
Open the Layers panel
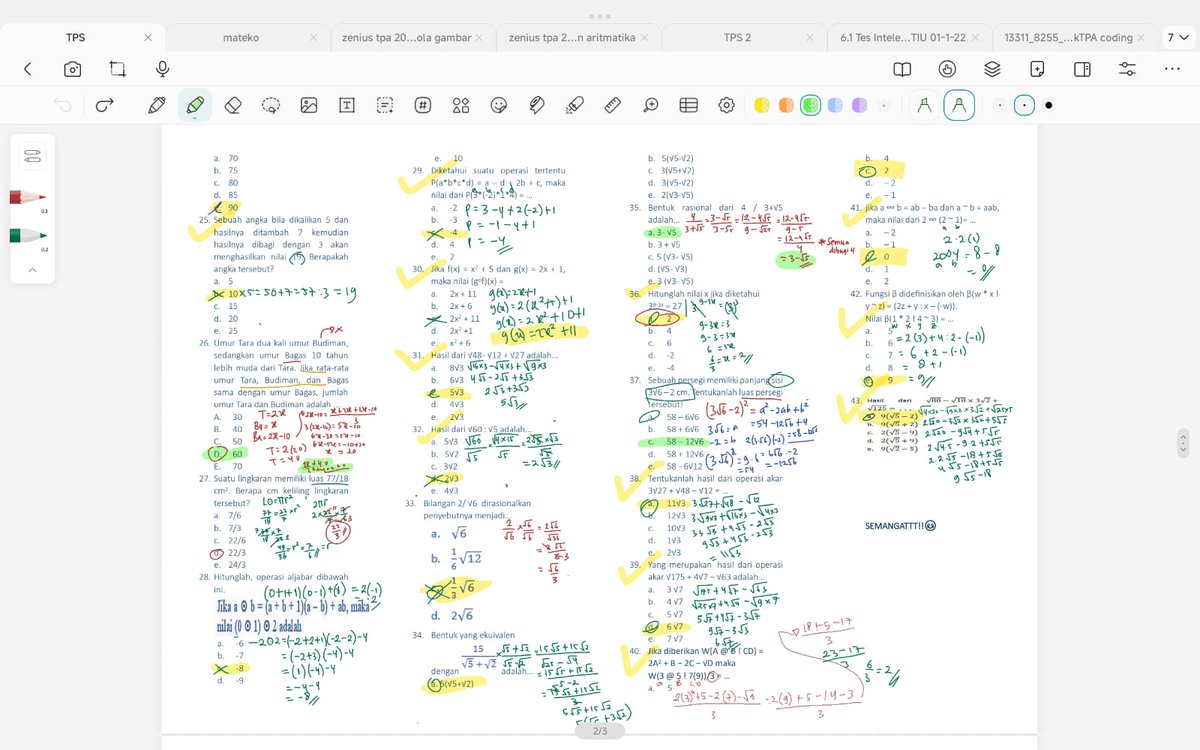point(992,69)
